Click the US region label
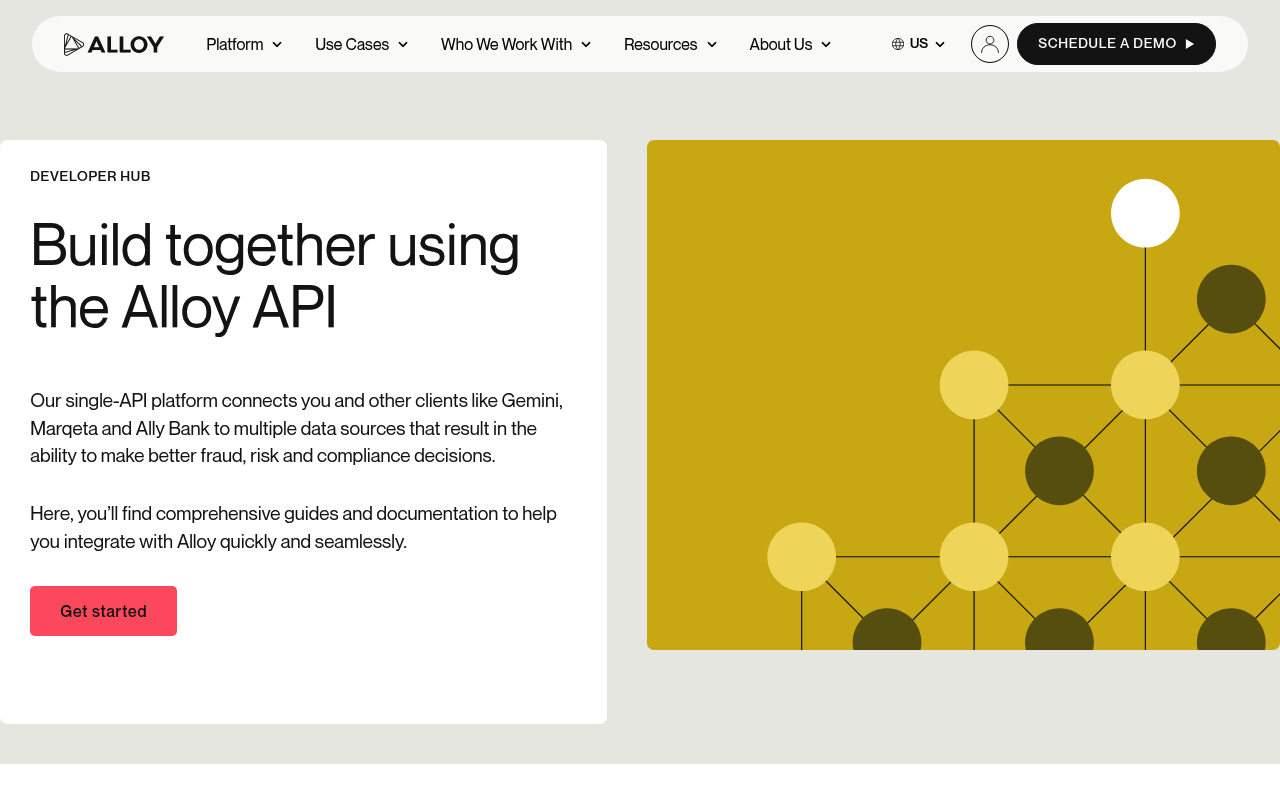1280x800 pixels. (919, 44)
